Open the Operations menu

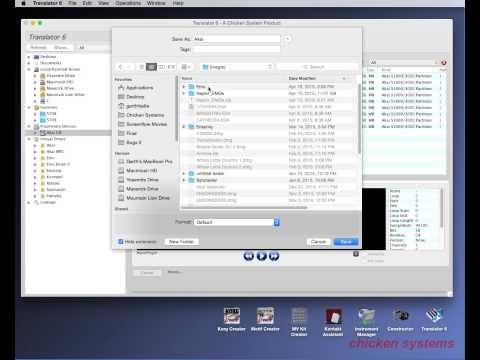click(128, 3)
